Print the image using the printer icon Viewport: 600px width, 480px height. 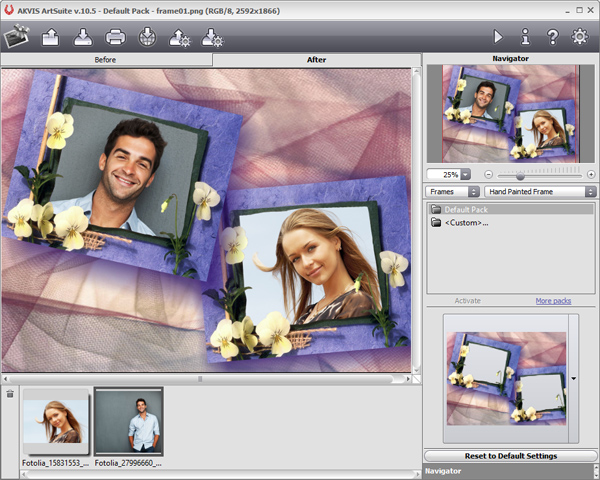[x=115, y=37]
